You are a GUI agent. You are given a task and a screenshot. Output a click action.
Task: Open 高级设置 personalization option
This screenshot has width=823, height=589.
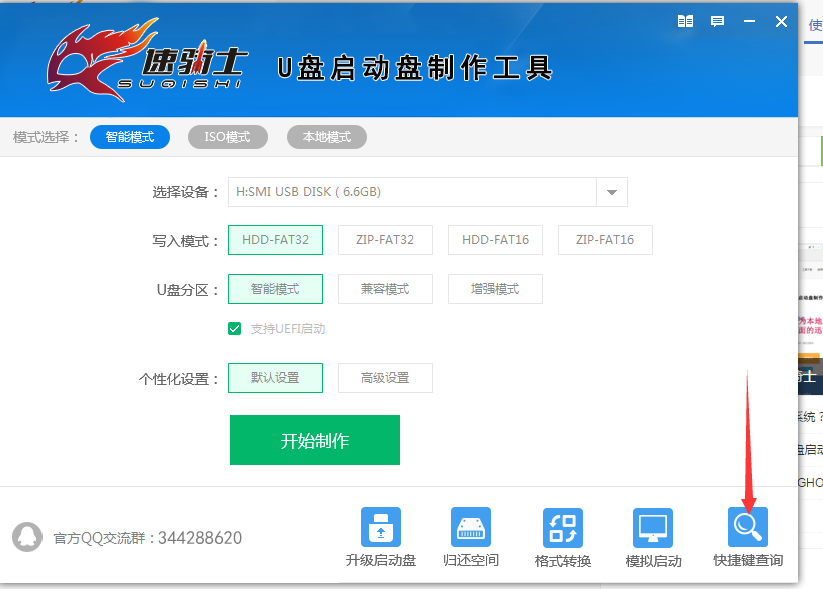[x=385, y=378]
